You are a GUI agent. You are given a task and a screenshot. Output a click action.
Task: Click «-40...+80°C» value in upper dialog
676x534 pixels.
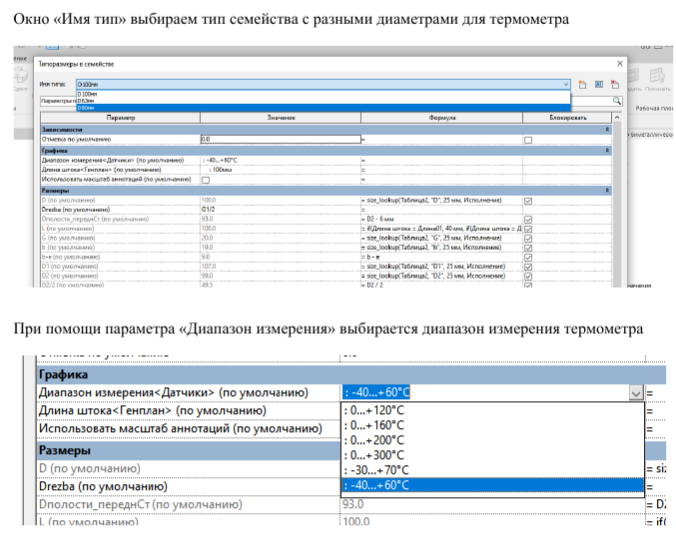(x=220, y=160)
